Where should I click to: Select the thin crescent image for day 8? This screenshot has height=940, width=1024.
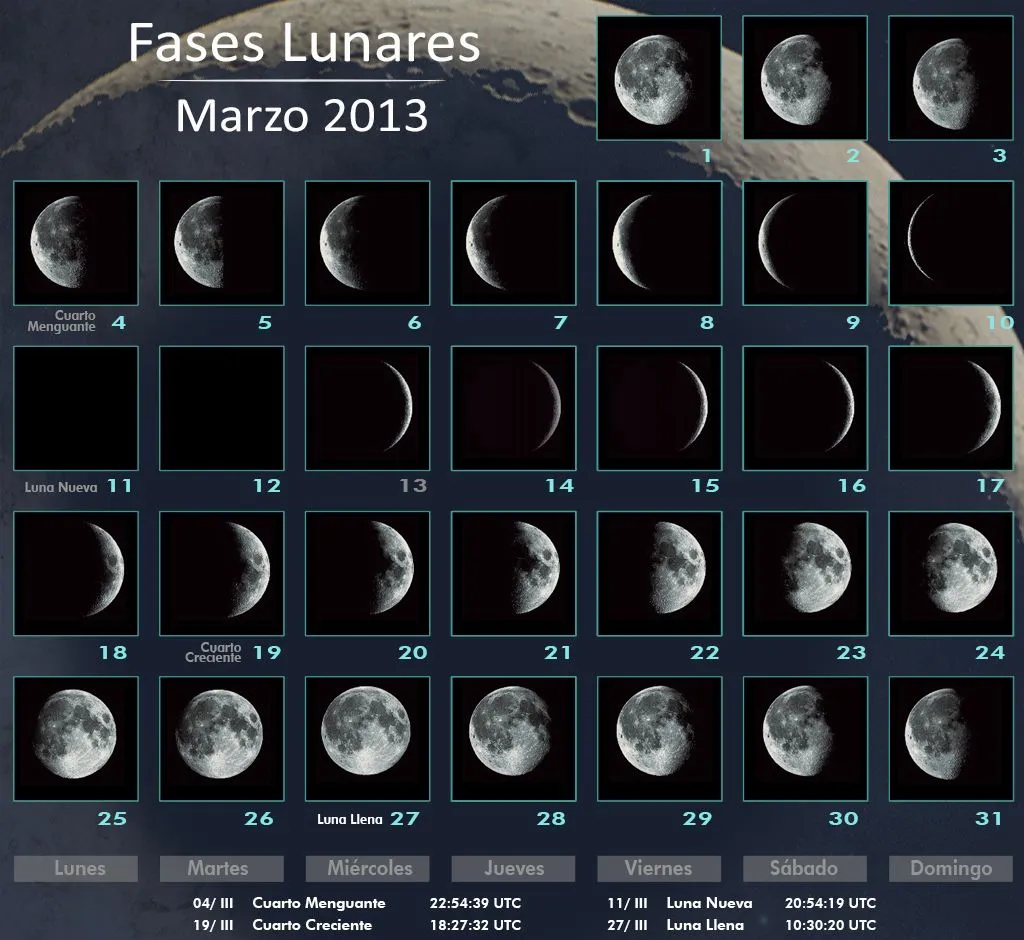660,243
